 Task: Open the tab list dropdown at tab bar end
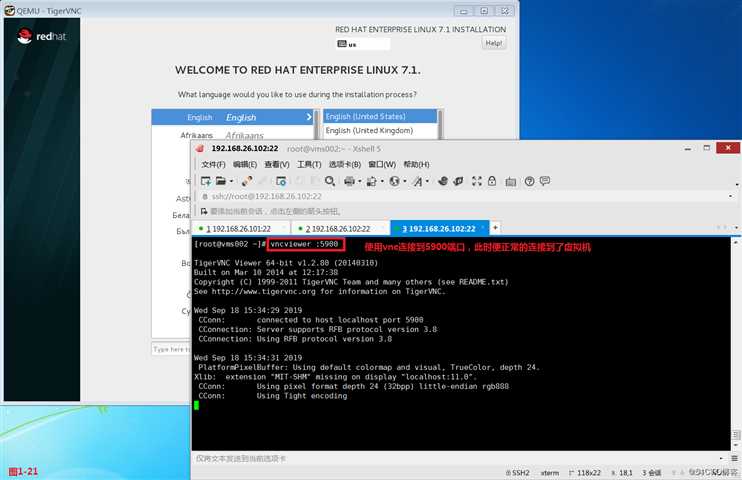click(736, 228)
